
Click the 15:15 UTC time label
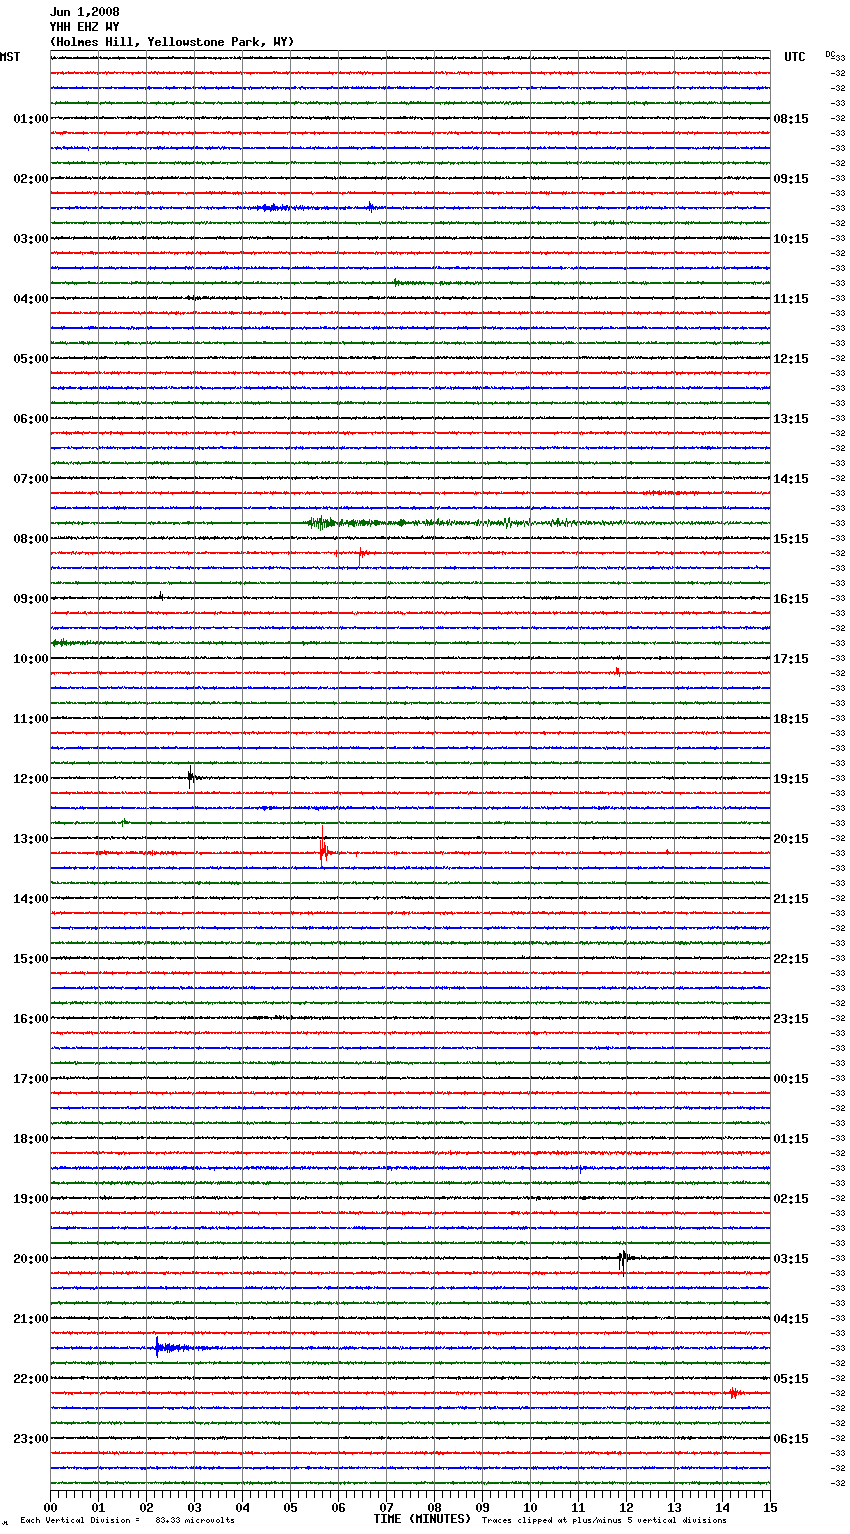click(791, 539)
